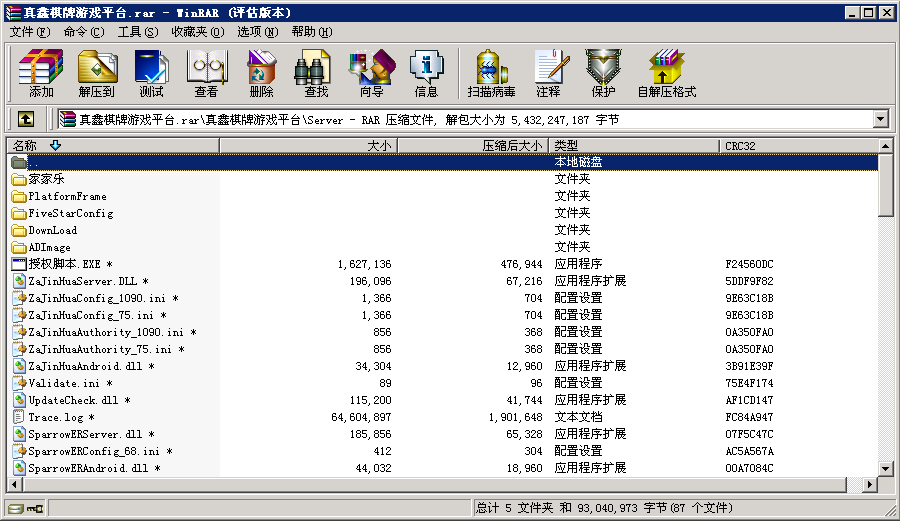Click the 删除 (Delete) toolbar icon
Screen dimensions: 900x521
261,73
